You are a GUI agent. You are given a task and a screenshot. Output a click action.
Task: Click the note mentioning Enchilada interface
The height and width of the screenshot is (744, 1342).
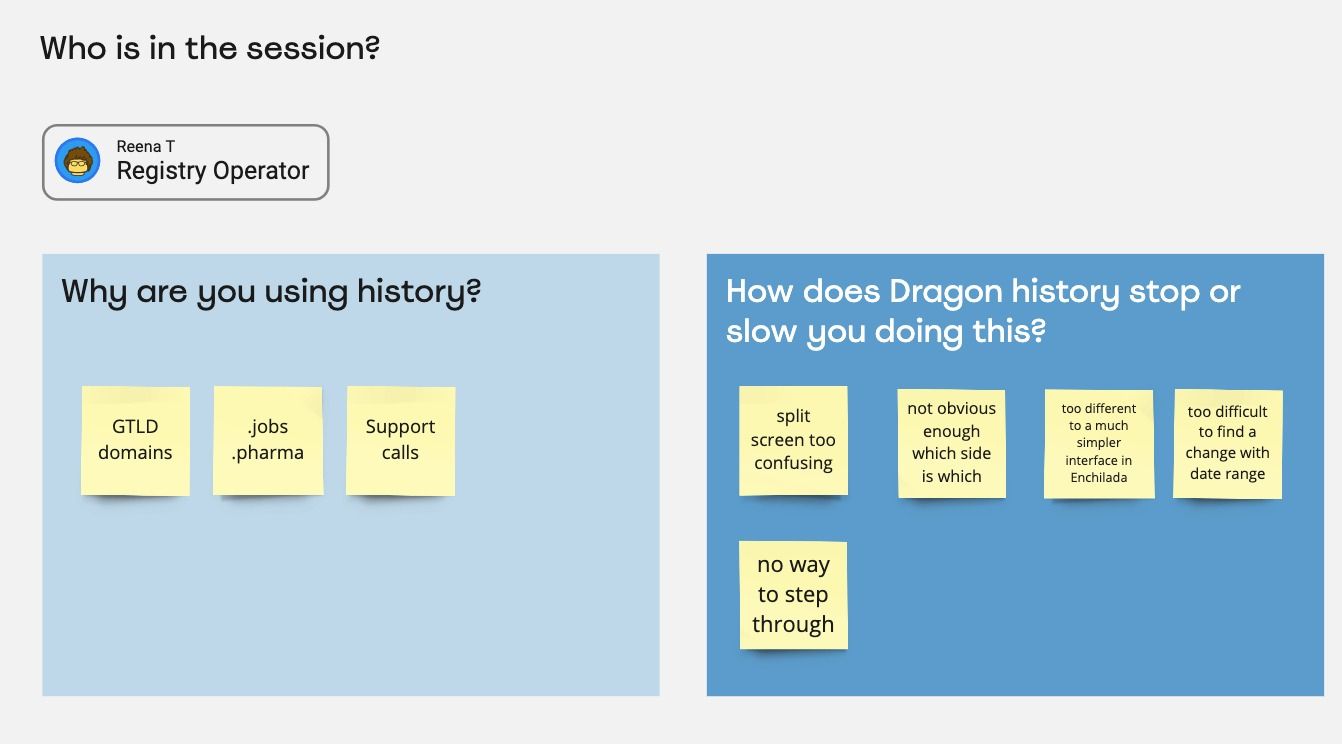pos(1098,443)
